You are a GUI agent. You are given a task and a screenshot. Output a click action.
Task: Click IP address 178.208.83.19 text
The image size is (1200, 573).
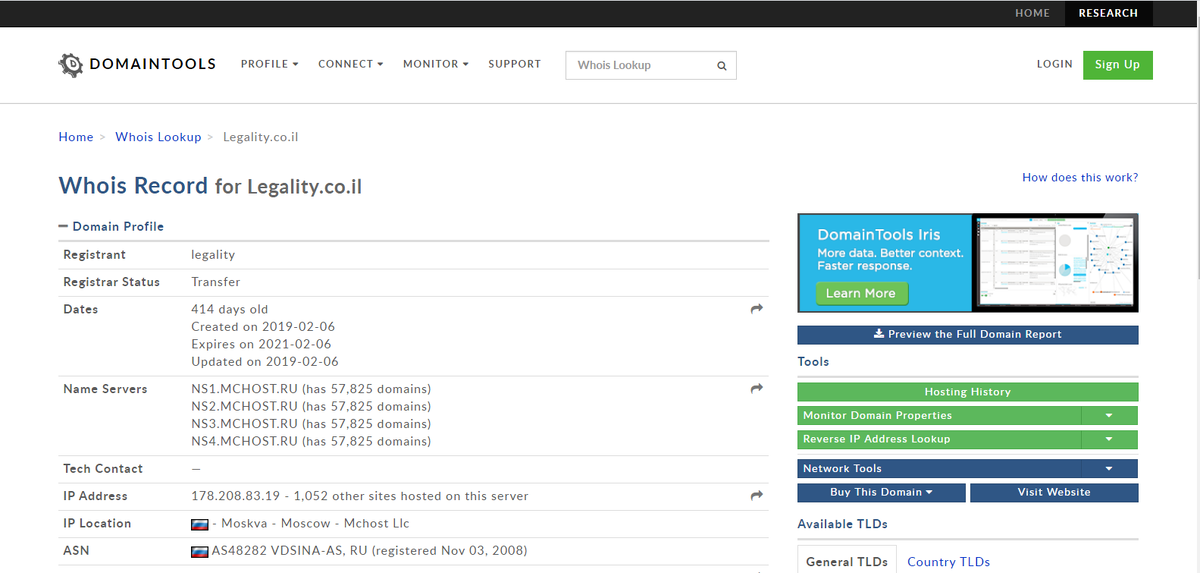[235, 496]
